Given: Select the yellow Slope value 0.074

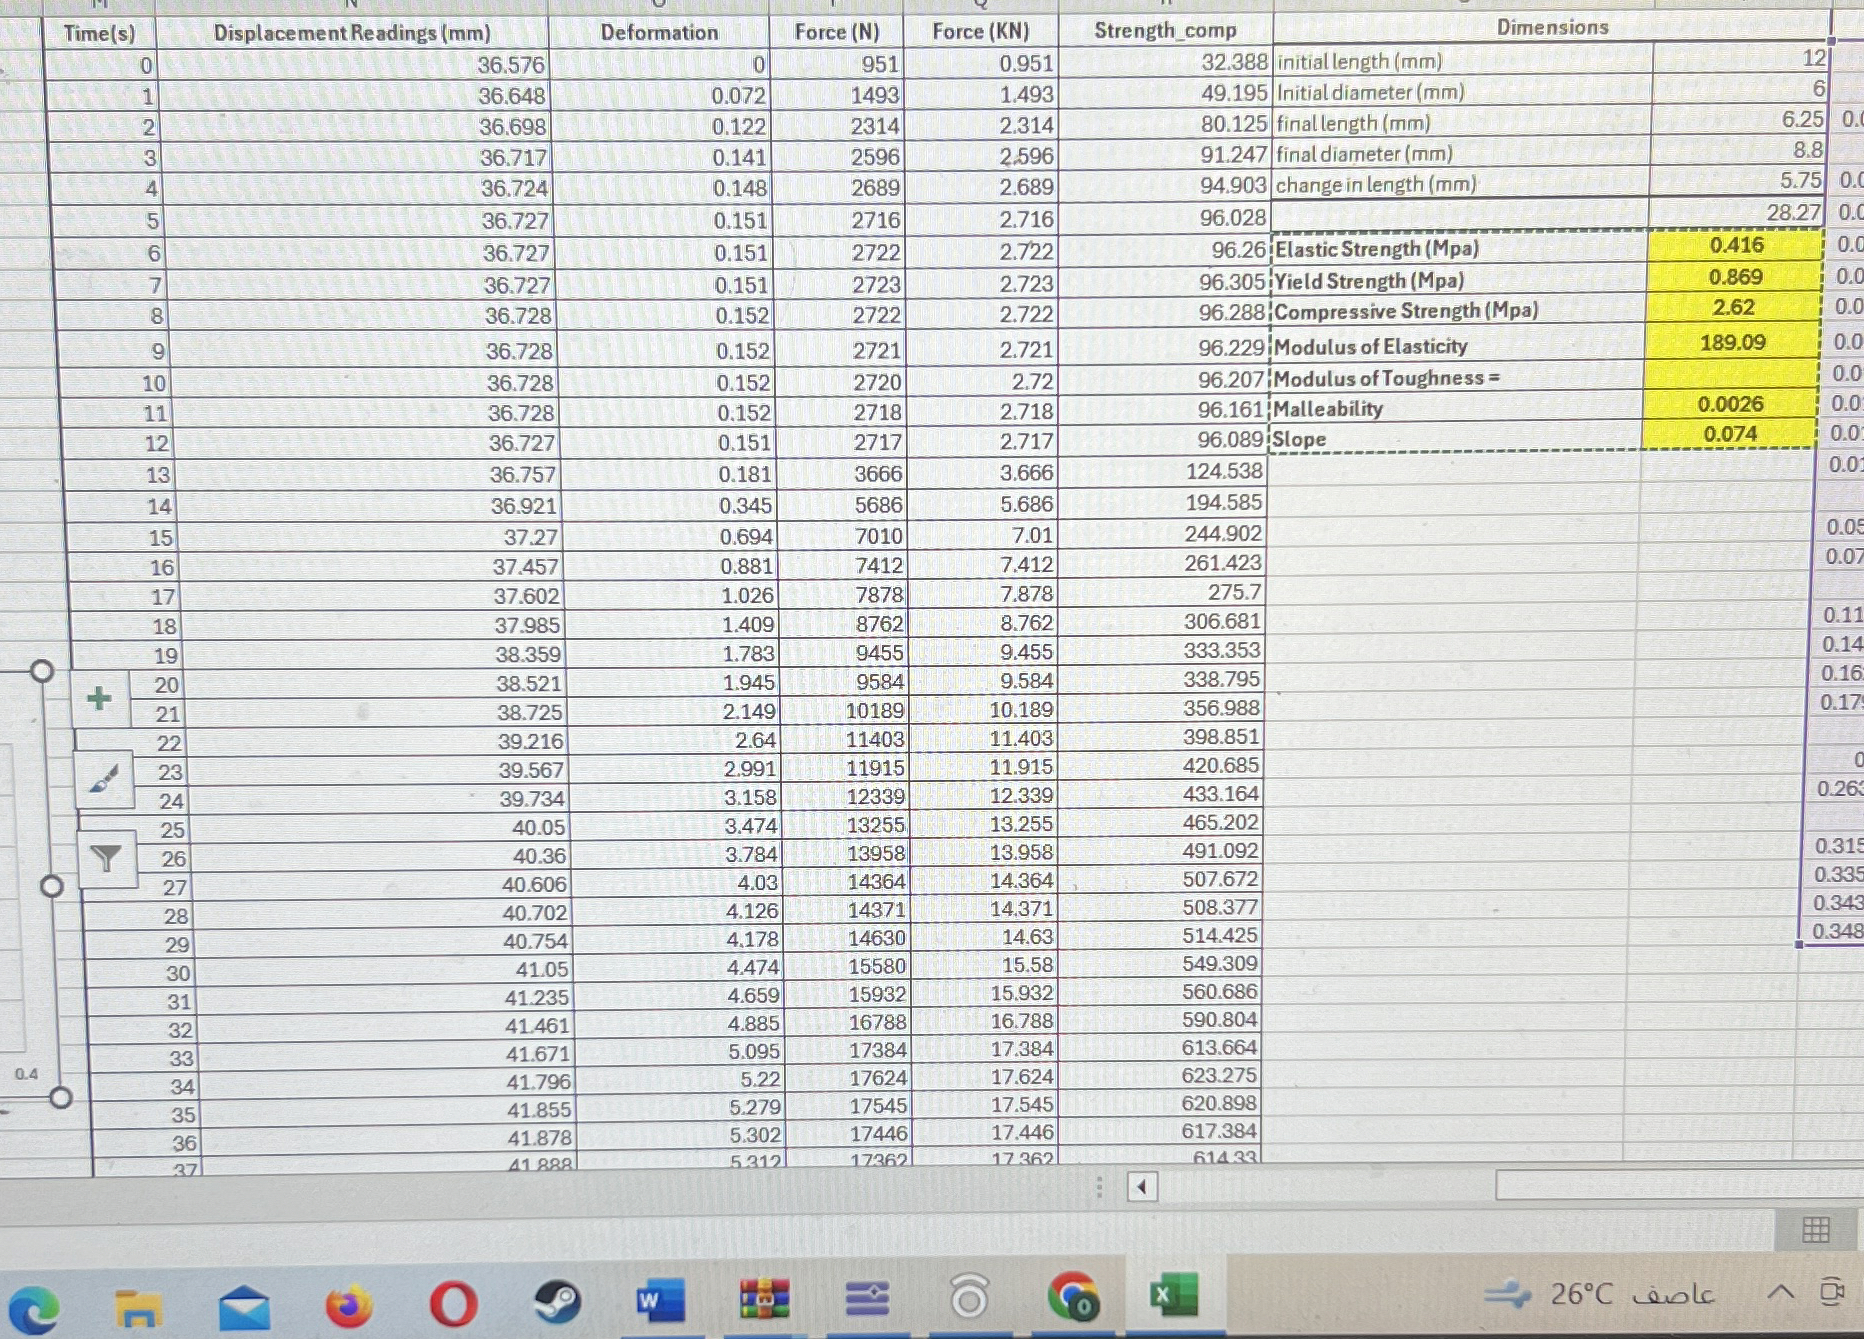Looking at the screenshot, I should [1730, 434].
